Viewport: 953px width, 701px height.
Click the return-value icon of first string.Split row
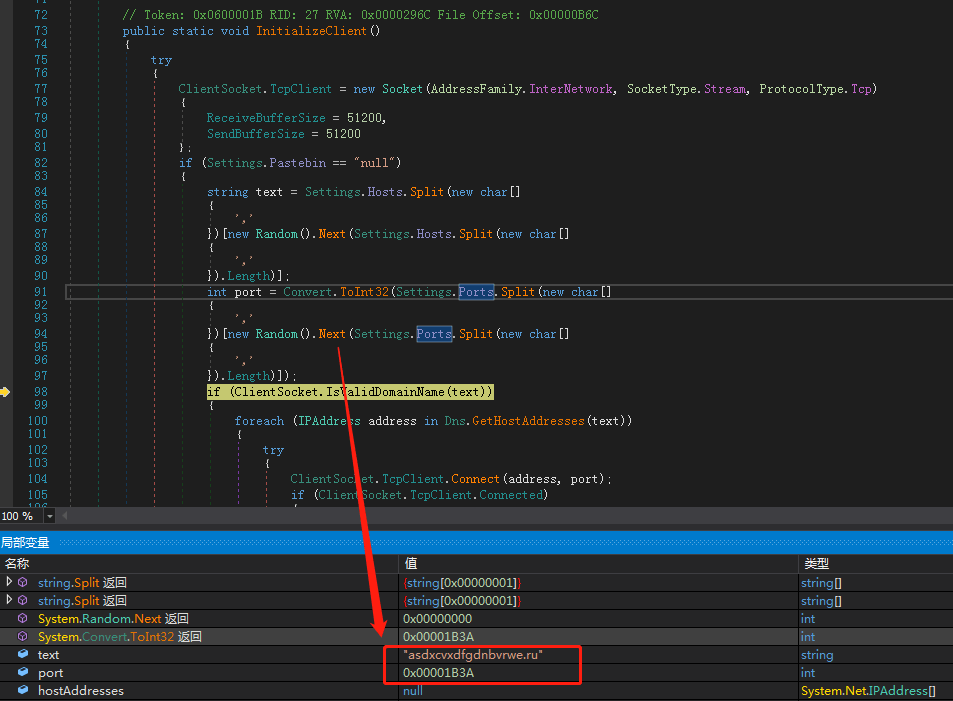point(23,582)
